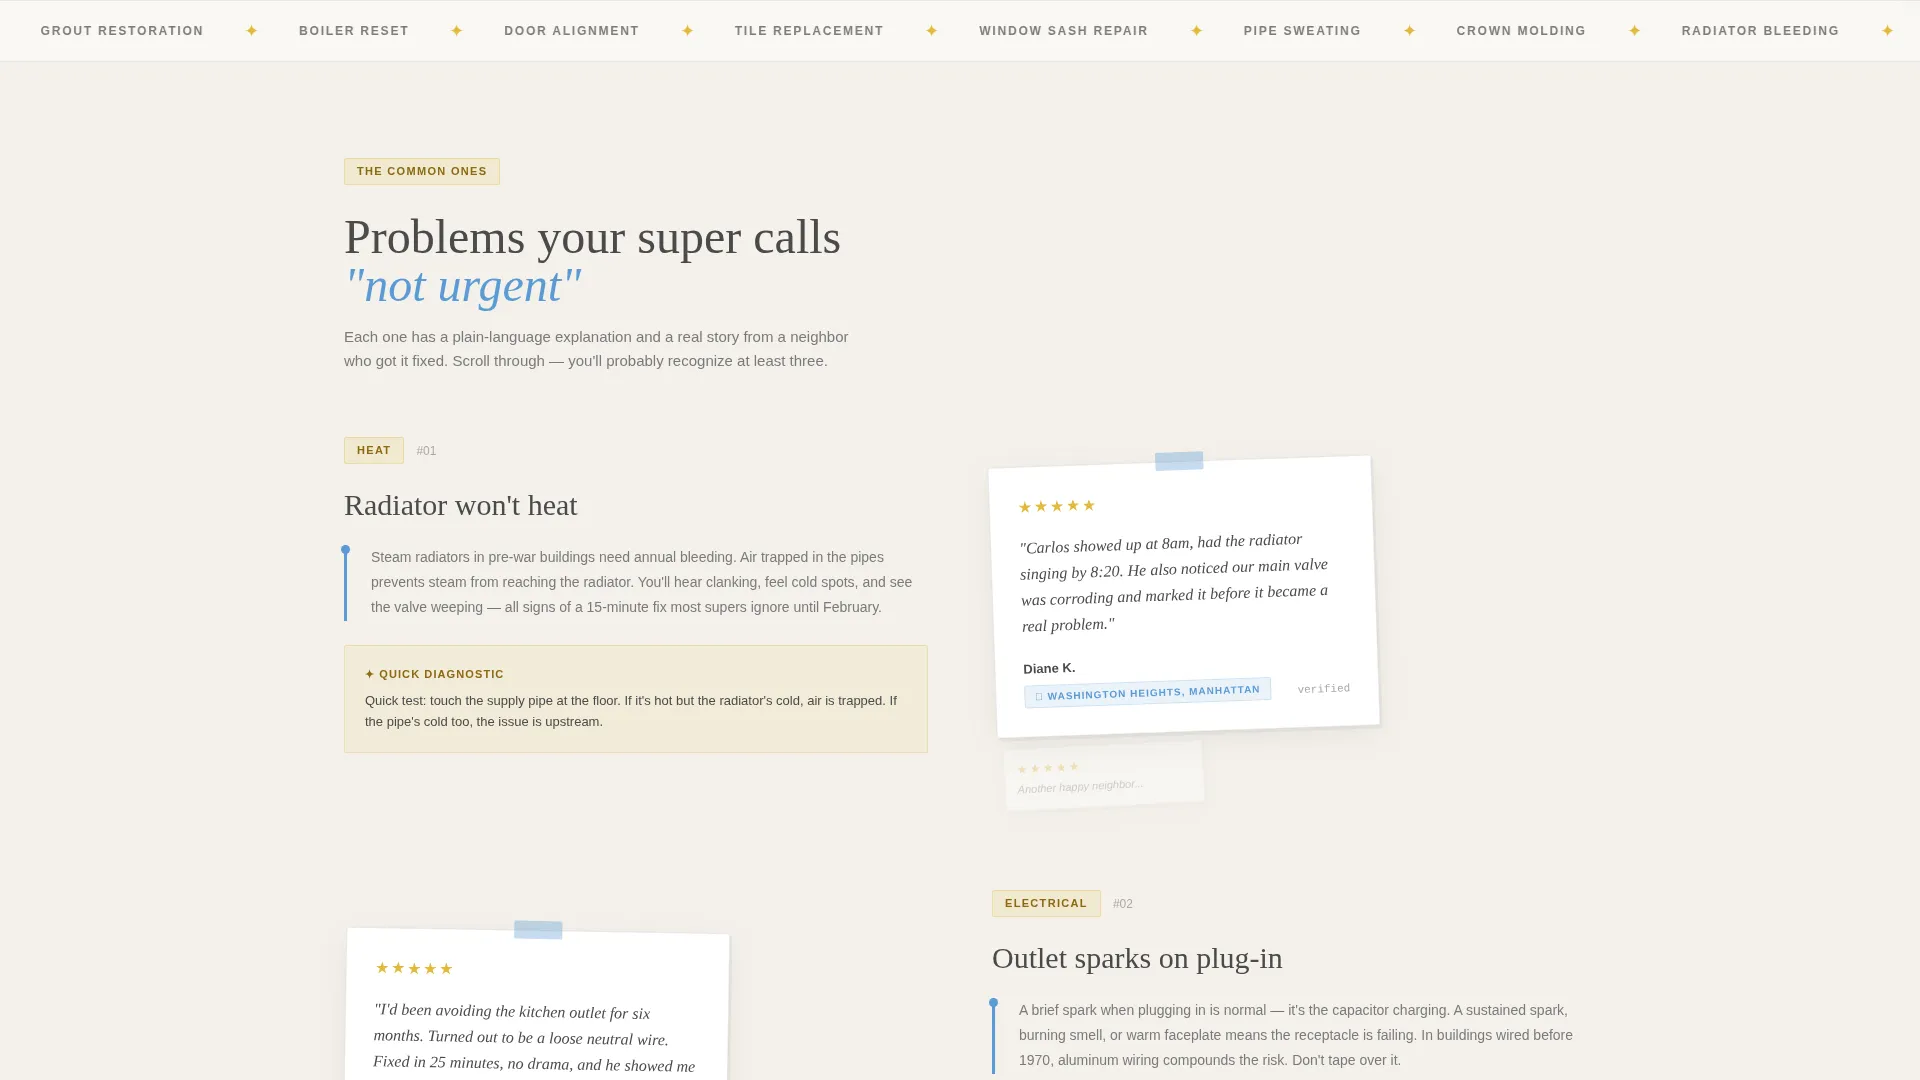The image size is (1920, 1080).
Task: Click the Grout Restoration ticker item
Action: point(122,31)
